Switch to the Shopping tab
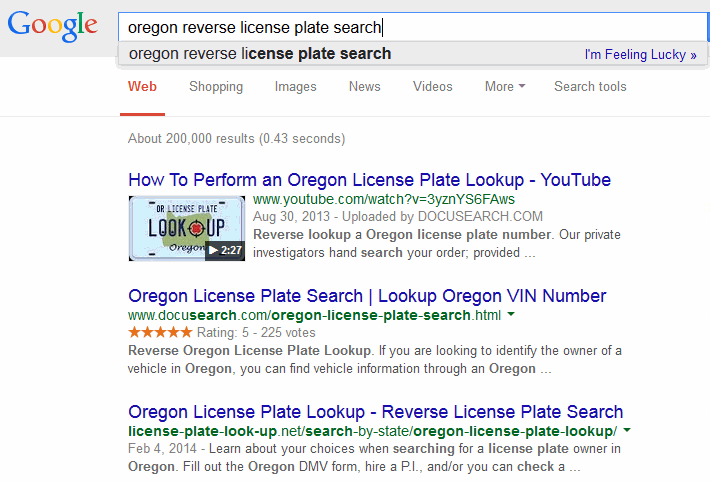Image resolution: width=710 pixels, height=482 pixels. point(216,87)
